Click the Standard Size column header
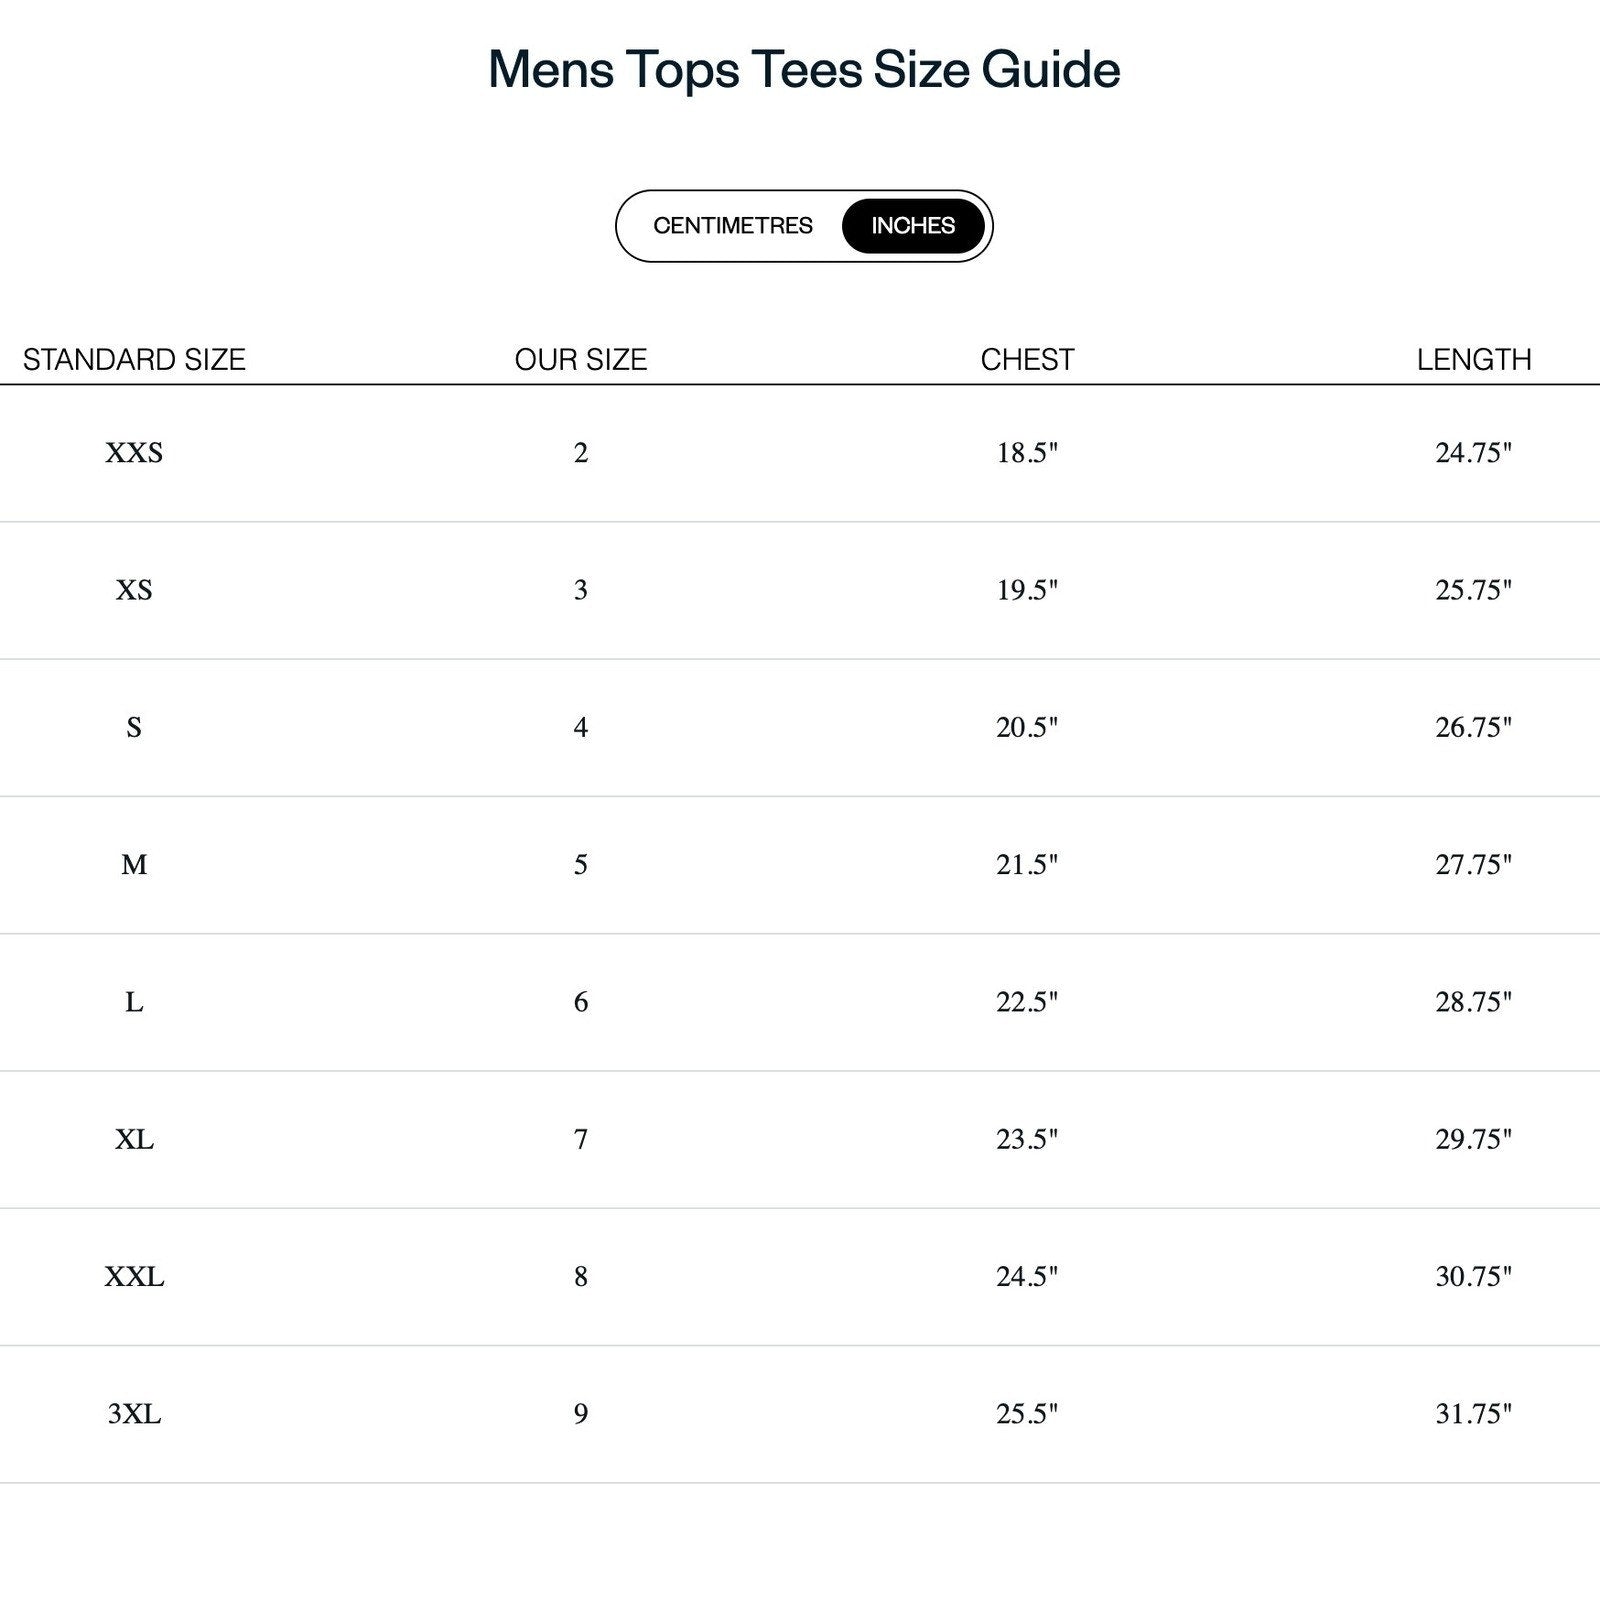The height and width of the screenshot is (1600, 1600). (134, 360)
